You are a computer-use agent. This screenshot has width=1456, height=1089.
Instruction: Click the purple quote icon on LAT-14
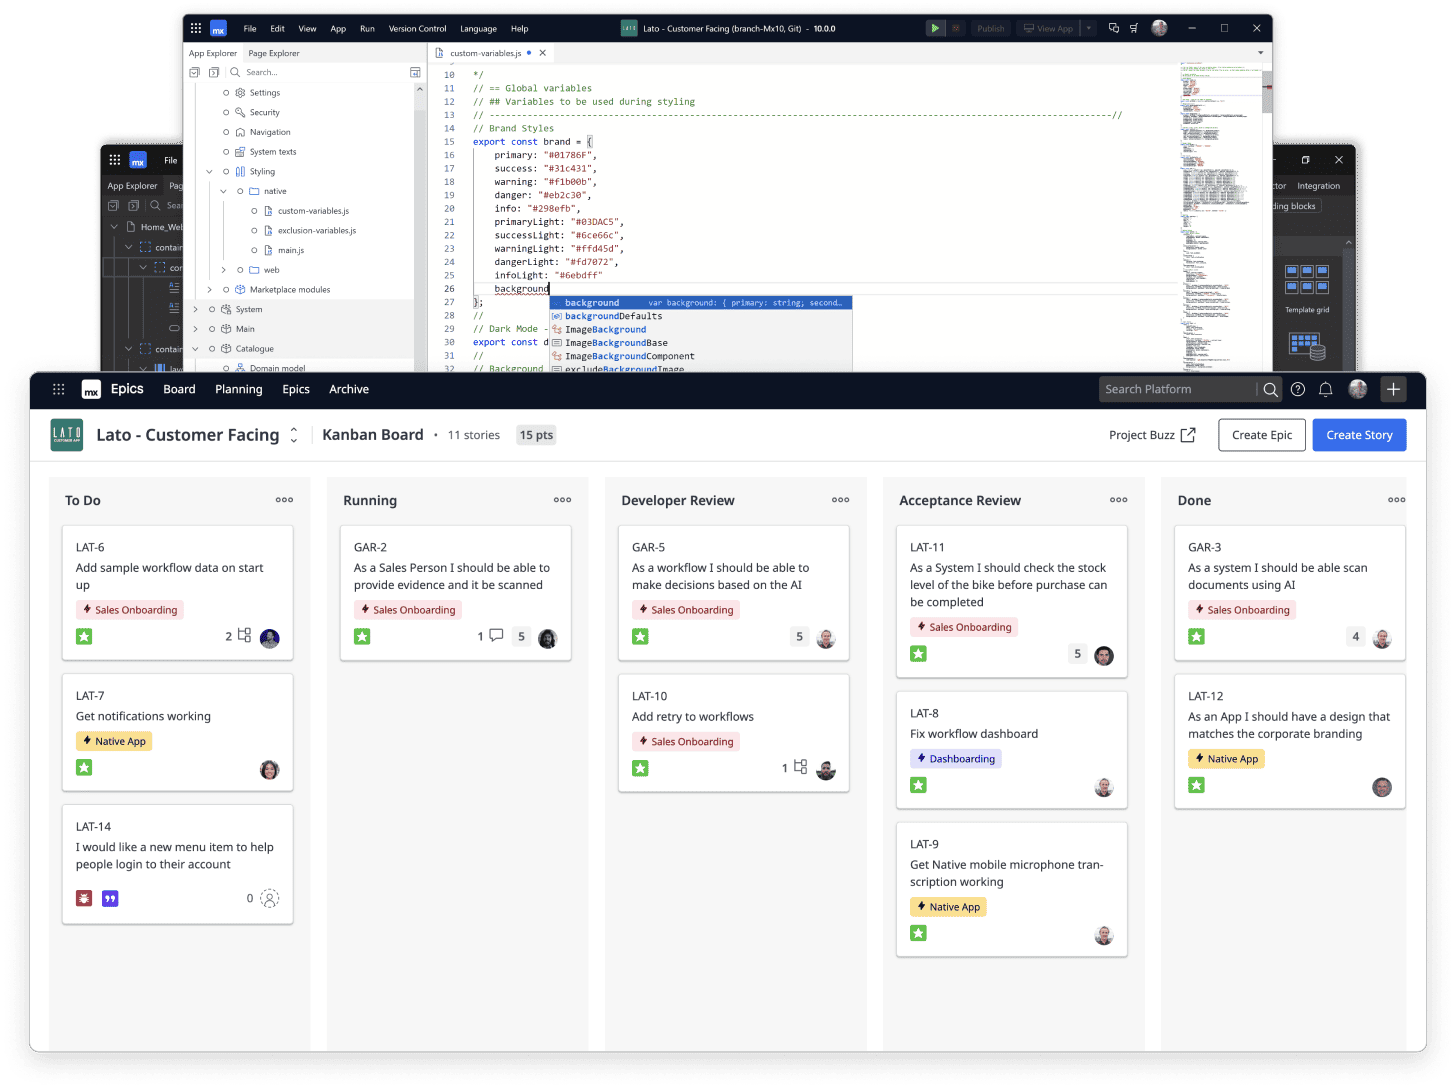[110, 898]
